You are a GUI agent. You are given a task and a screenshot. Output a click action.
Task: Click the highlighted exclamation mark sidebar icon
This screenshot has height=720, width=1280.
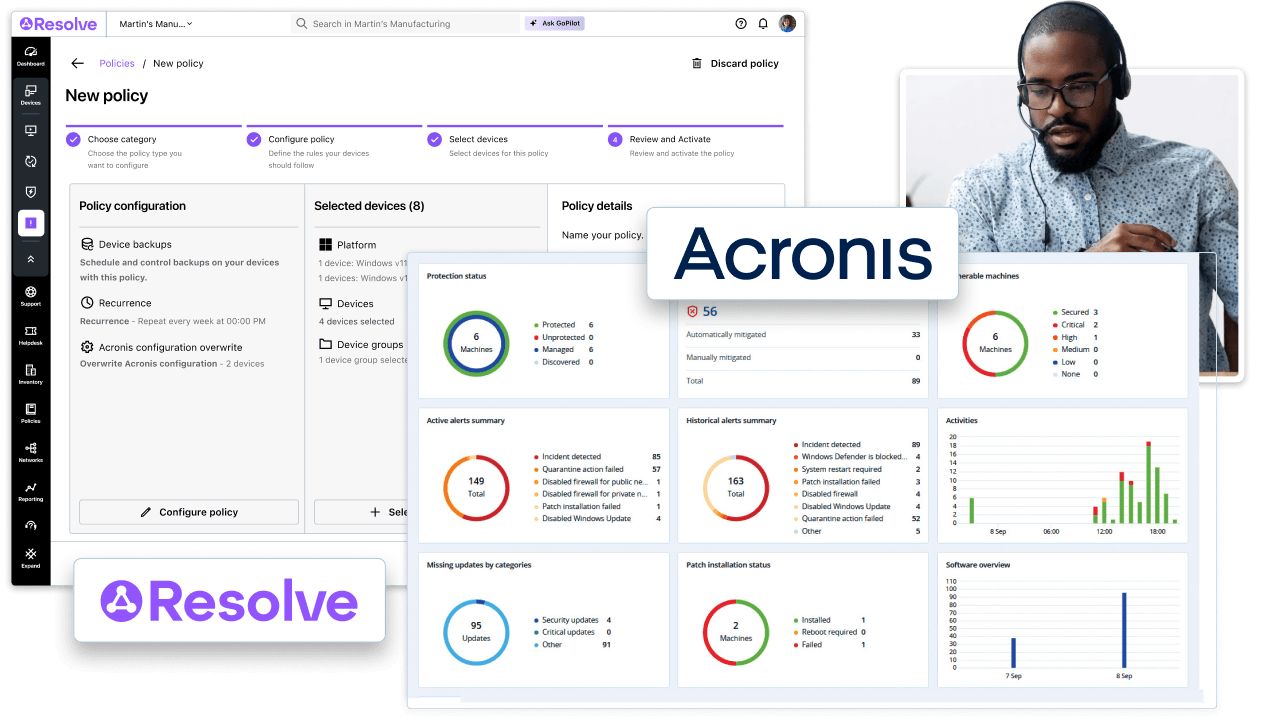(30, 223)
